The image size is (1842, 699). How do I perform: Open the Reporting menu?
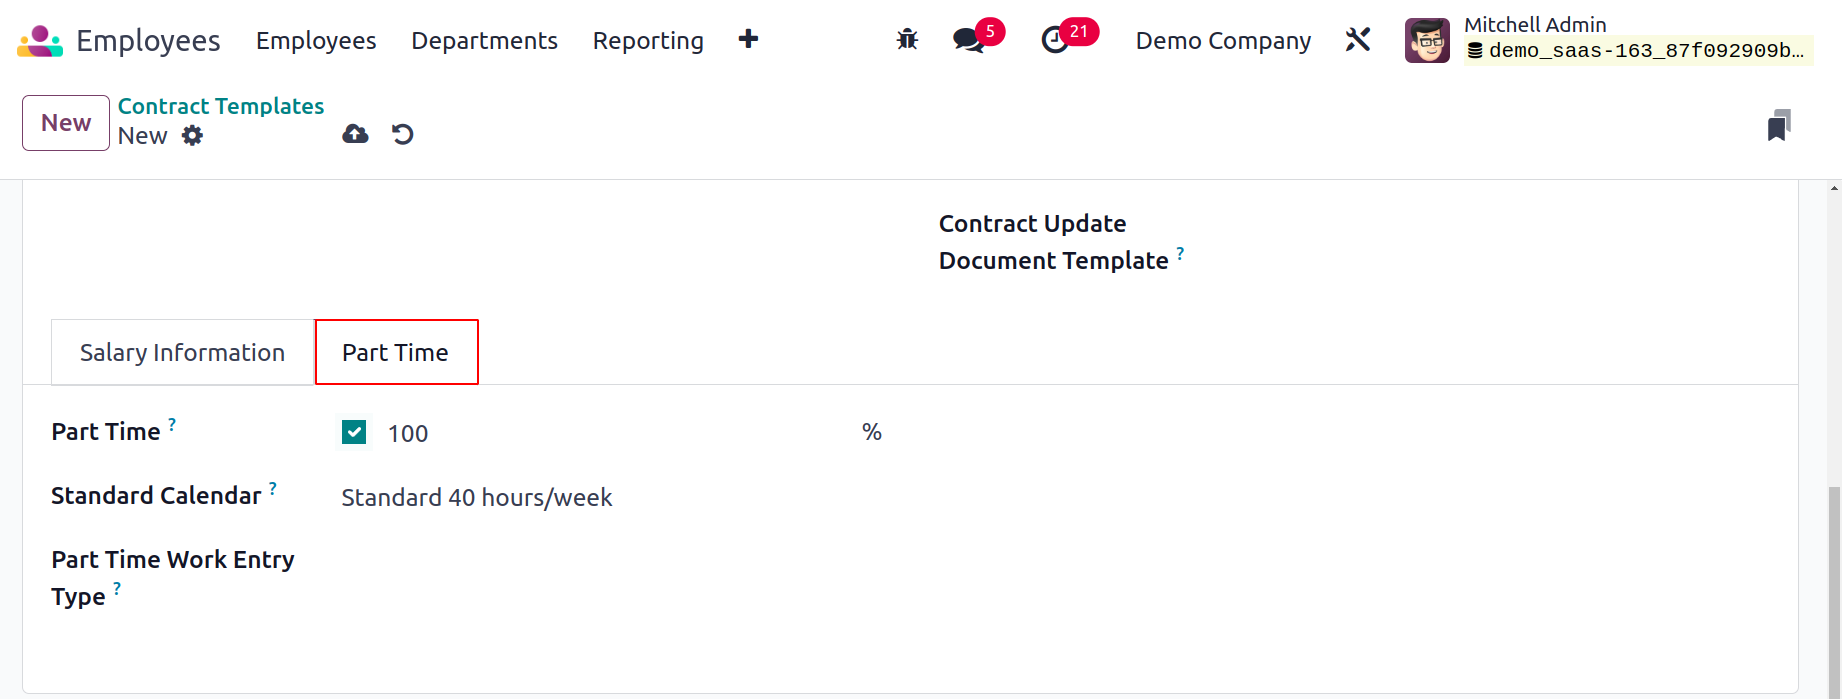[x=648, y=41]
